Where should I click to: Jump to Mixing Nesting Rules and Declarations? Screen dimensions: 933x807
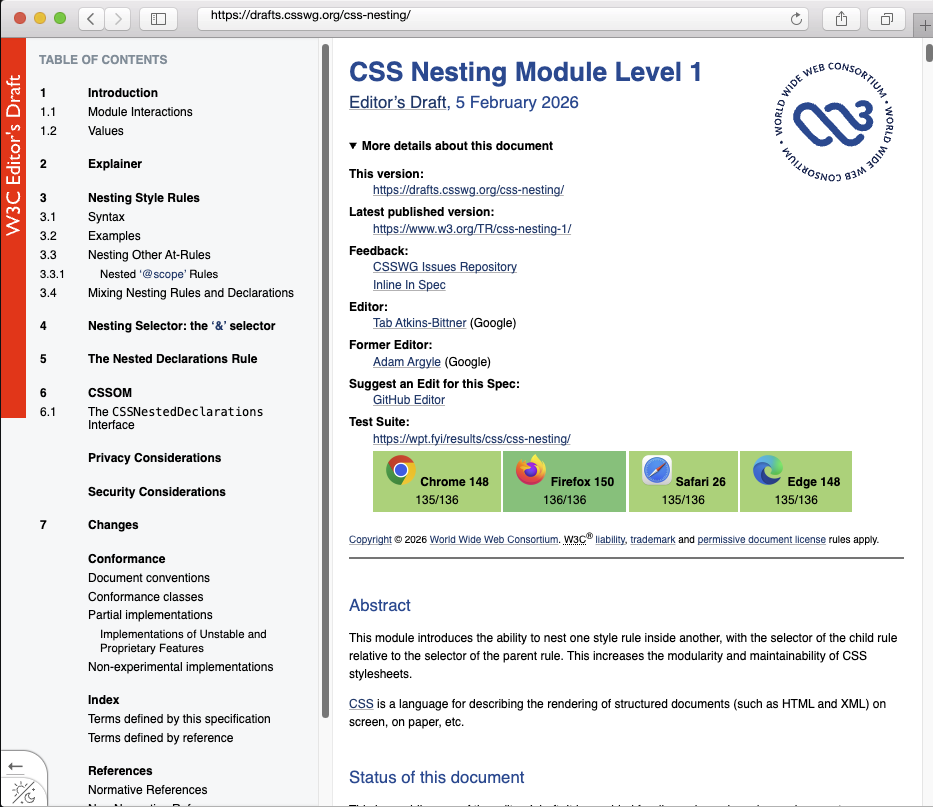point(191,293)
